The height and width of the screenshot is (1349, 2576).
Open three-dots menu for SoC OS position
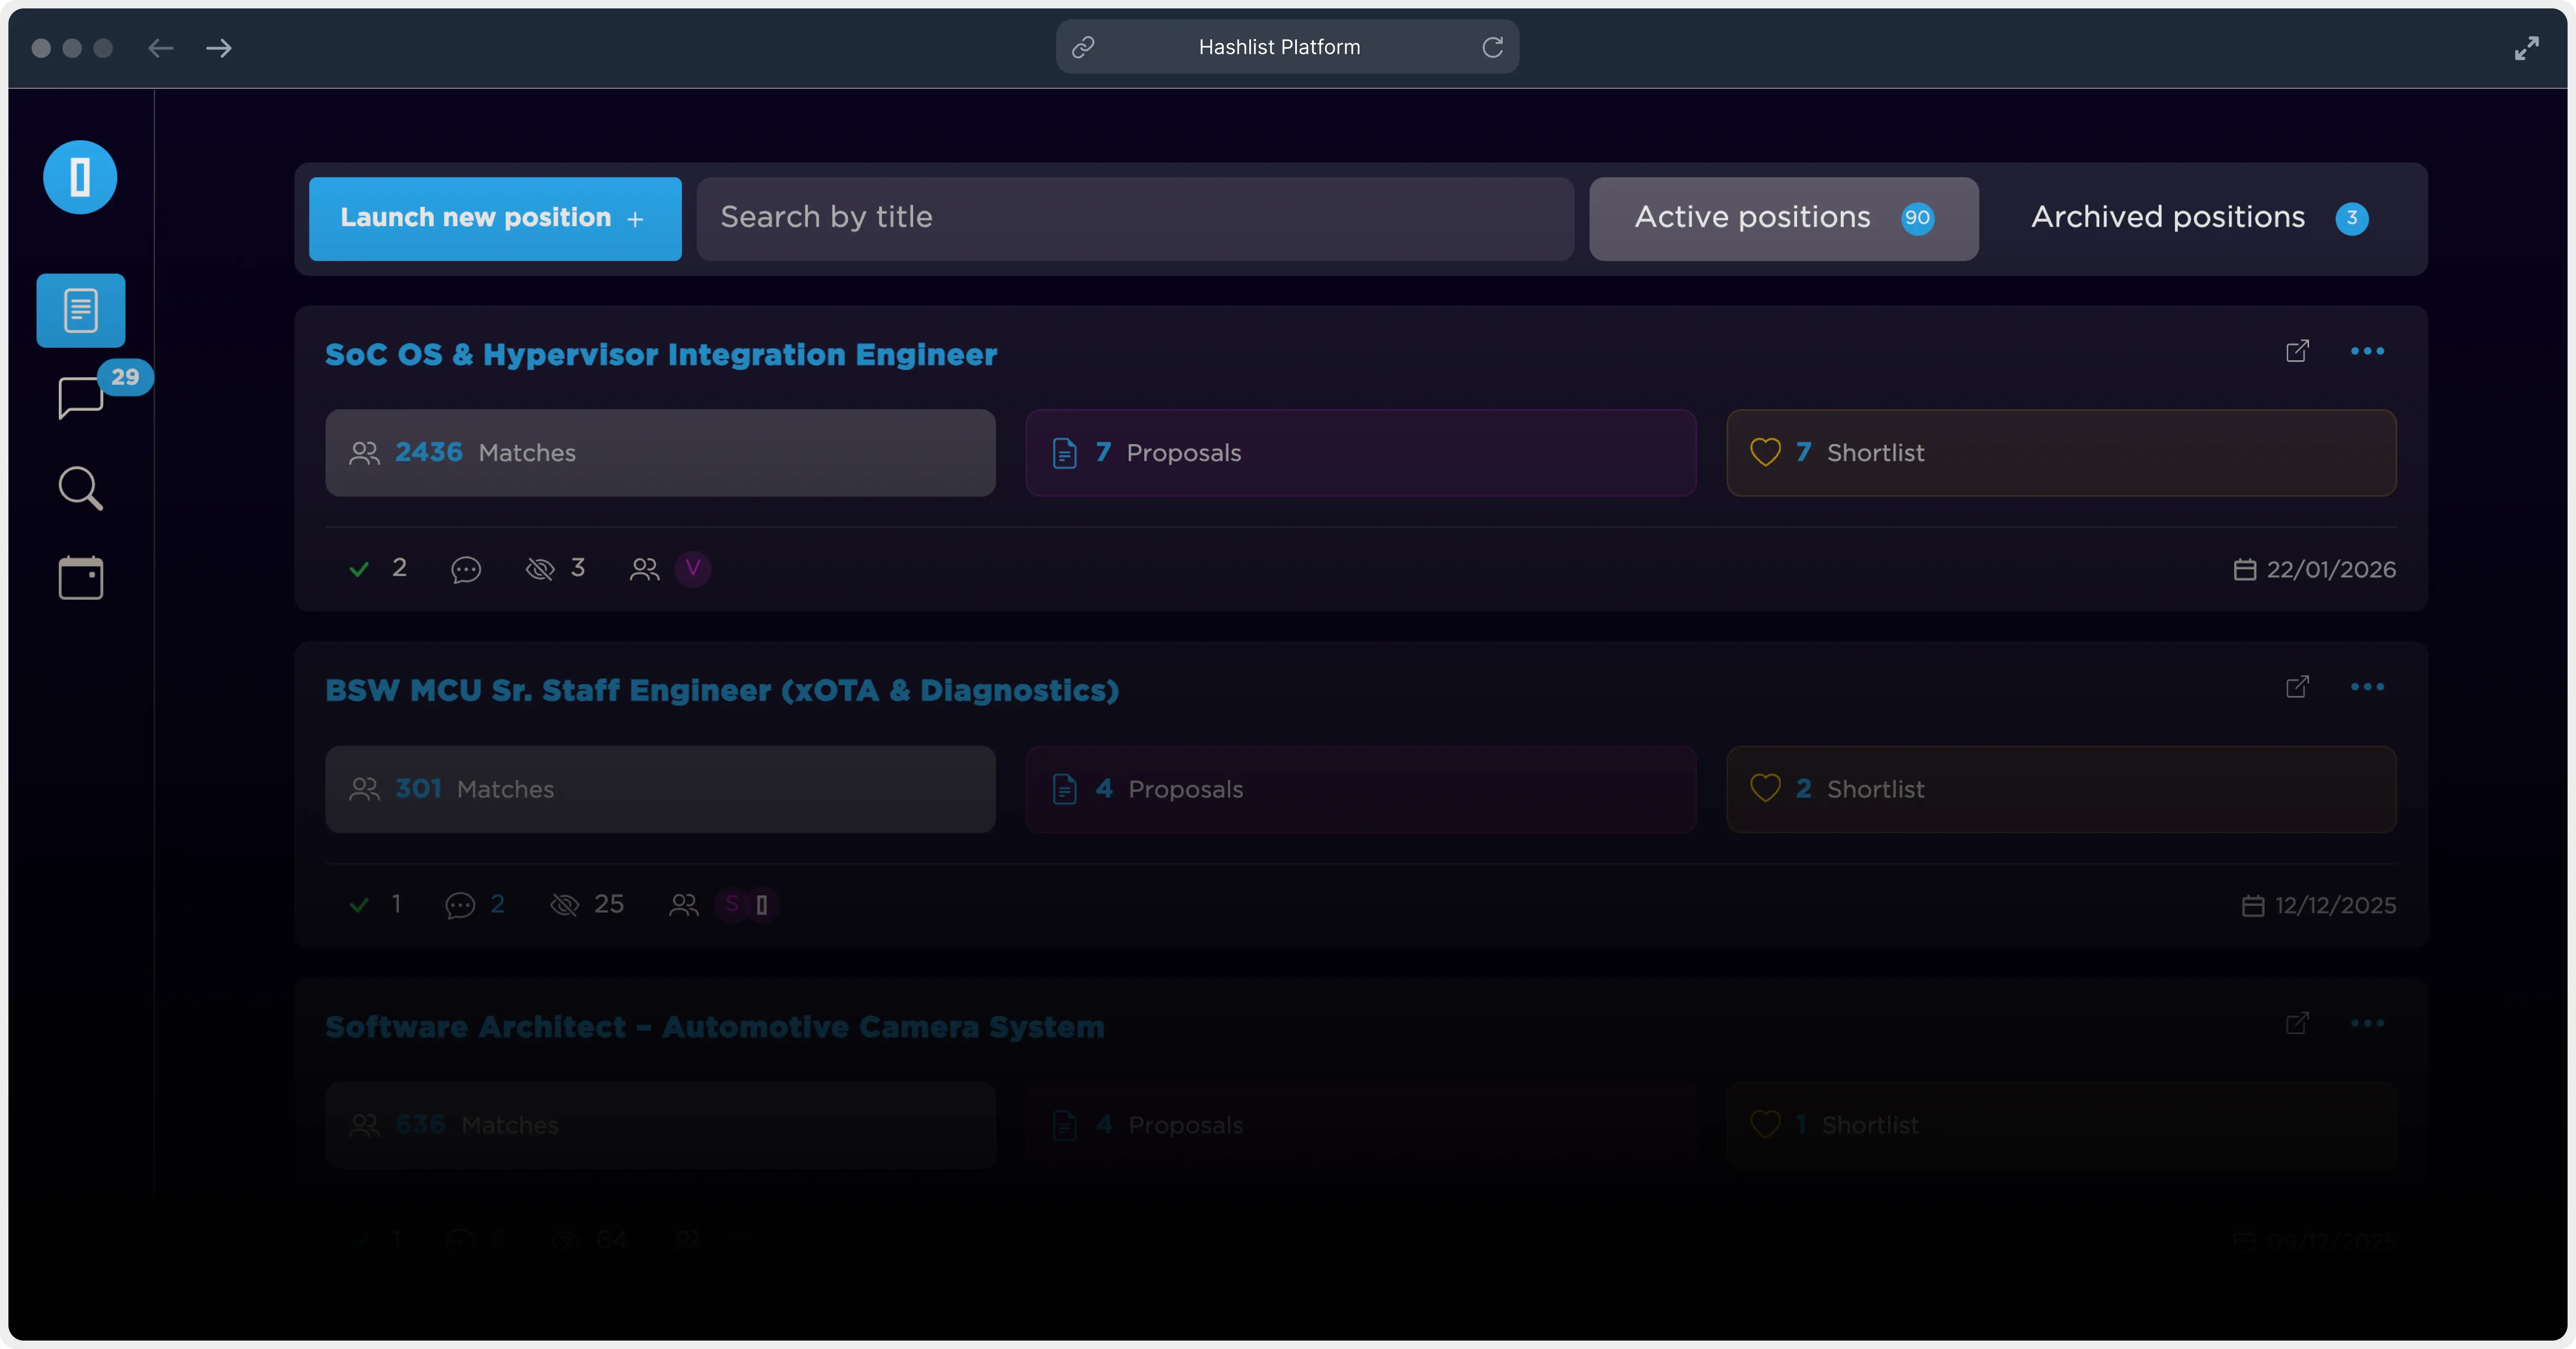tap(2367, 351)
